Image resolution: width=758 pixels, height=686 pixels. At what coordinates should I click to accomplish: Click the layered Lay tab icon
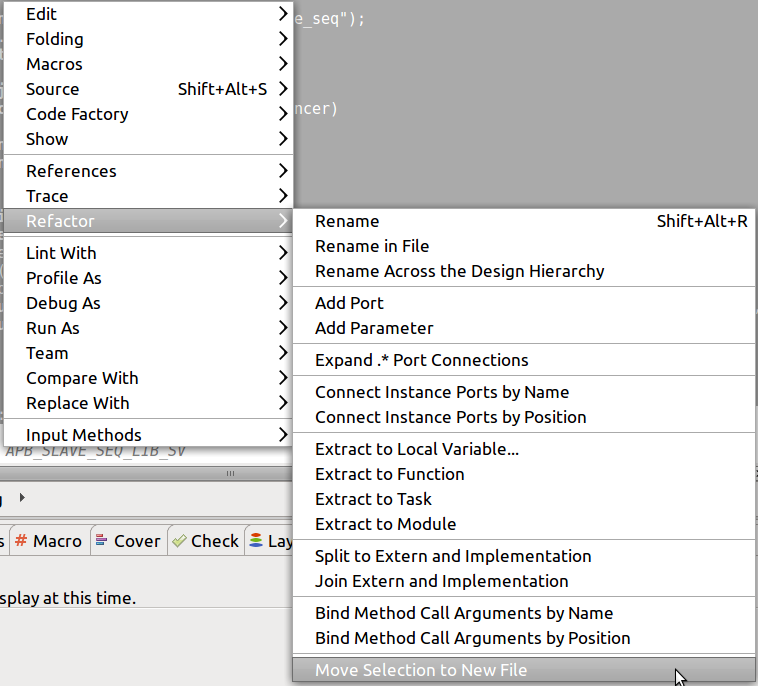tap(258, 541)
